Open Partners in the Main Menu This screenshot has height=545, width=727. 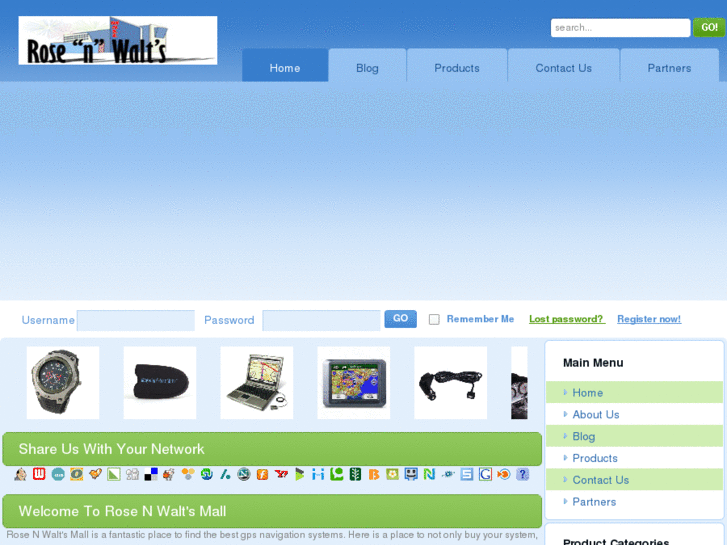pyautogui.click(x=634, y=501)
